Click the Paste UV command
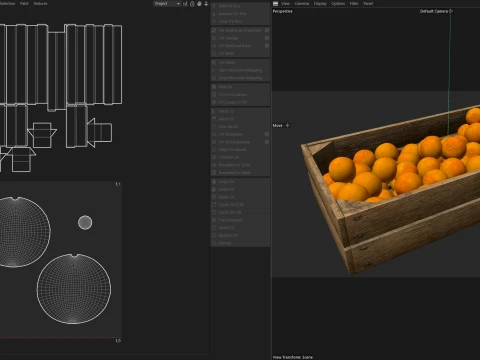Image resolution: width=480 pixels, height=360 pixels. (240, 189)
